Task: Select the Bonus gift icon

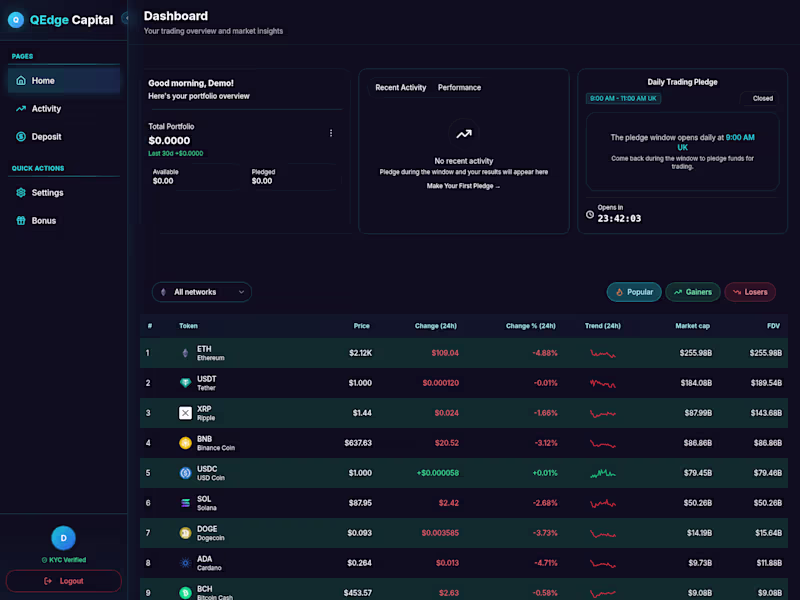Action: click(21, 220)
